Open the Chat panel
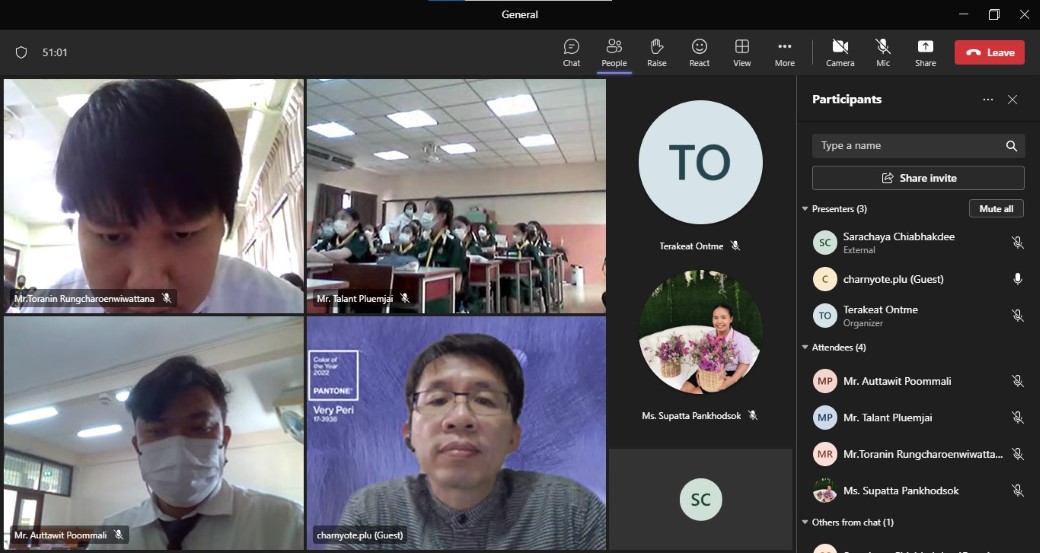This screenshot has height=553, width=1040. point(571,52)
